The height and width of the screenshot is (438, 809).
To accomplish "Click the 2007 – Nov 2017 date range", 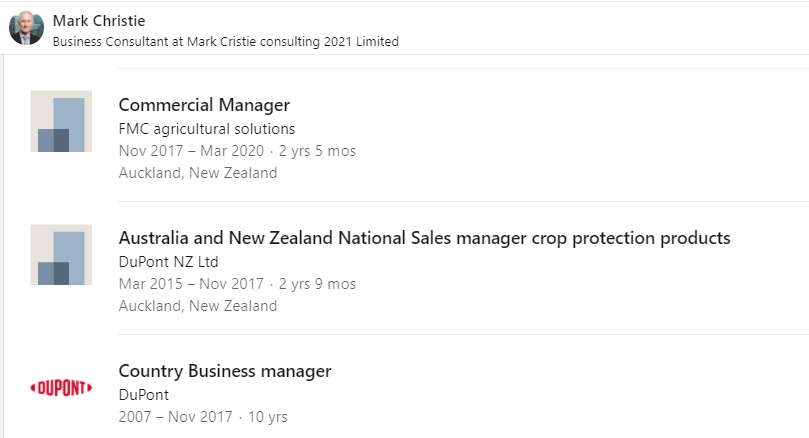I will coord(175,417).
